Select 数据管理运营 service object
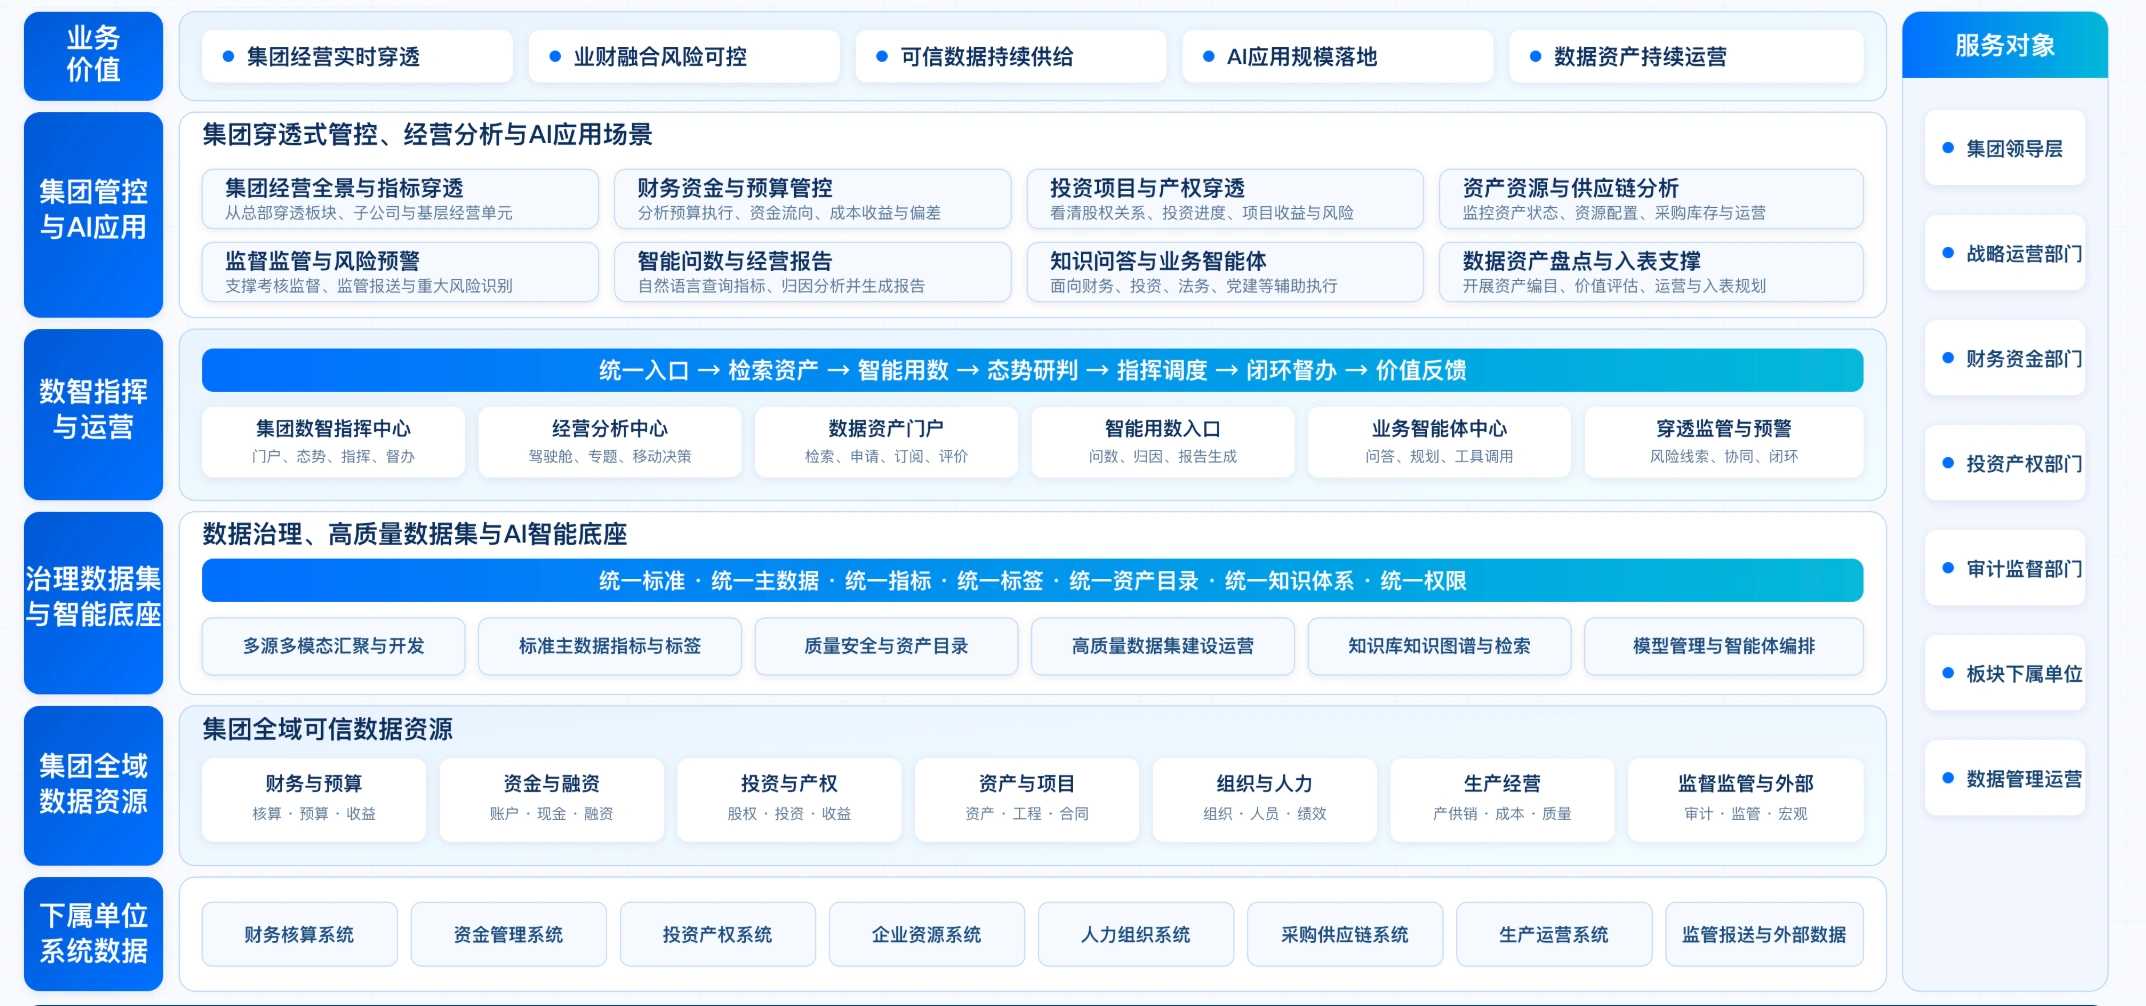2146x1006 pixels. [2005, 778]
